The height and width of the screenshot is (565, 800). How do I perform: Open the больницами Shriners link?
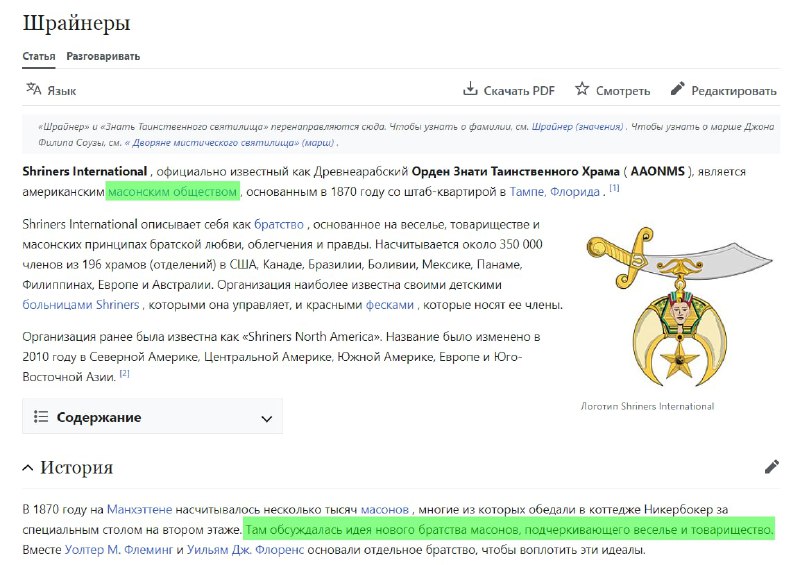pos(81,305)
